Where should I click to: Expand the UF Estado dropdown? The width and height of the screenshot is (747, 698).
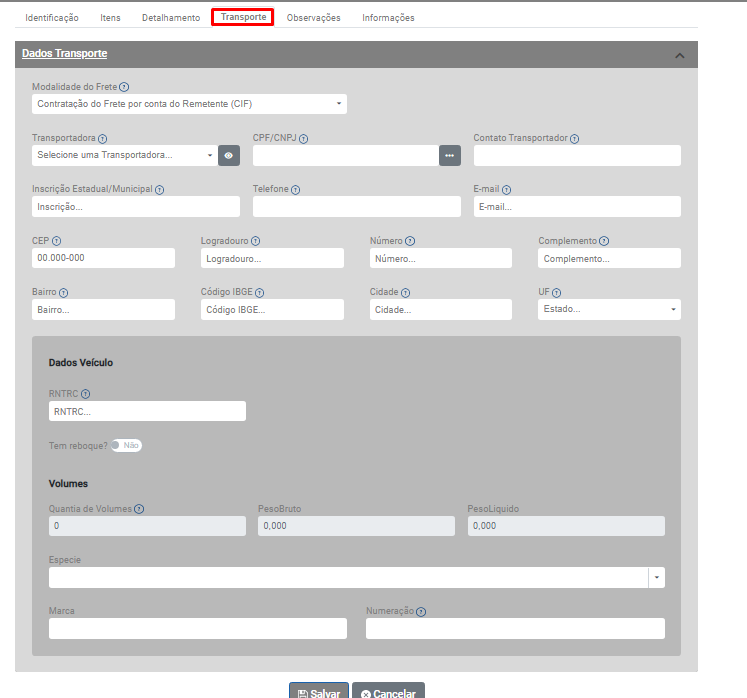pyautogui.click(x=608, y=309)
